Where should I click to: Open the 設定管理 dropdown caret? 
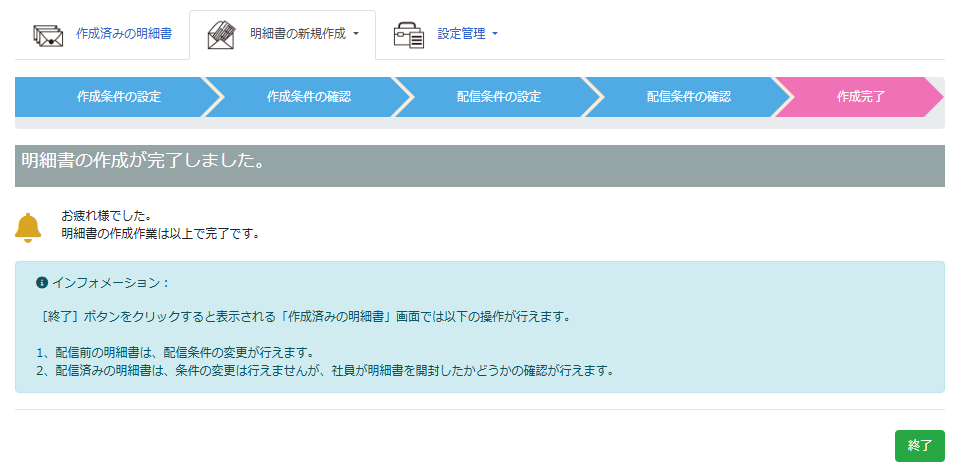click(x=495, y=34)
